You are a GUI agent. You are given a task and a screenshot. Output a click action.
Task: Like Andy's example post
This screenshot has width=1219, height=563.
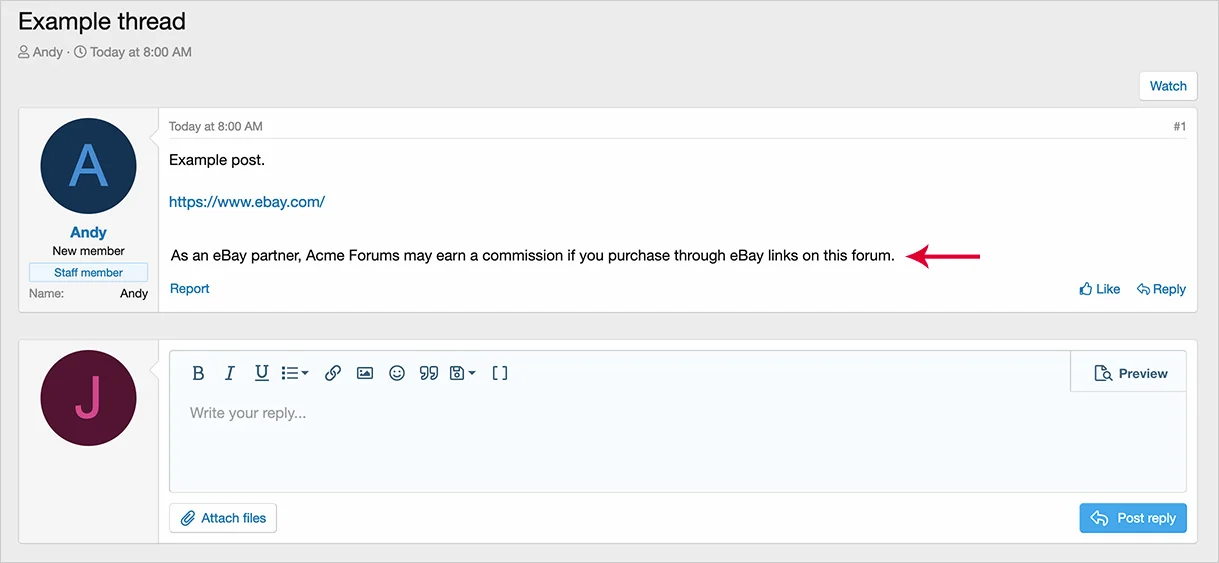pyautogui.click(x=1099, y=289)
